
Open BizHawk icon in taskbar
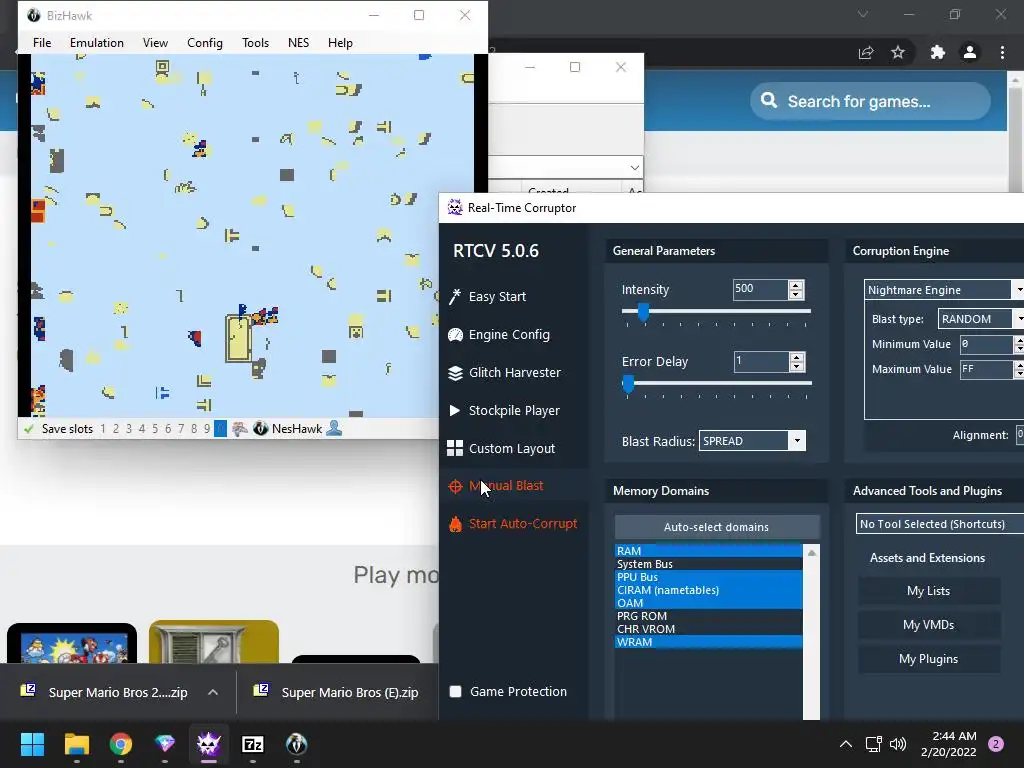coord(296,744)
